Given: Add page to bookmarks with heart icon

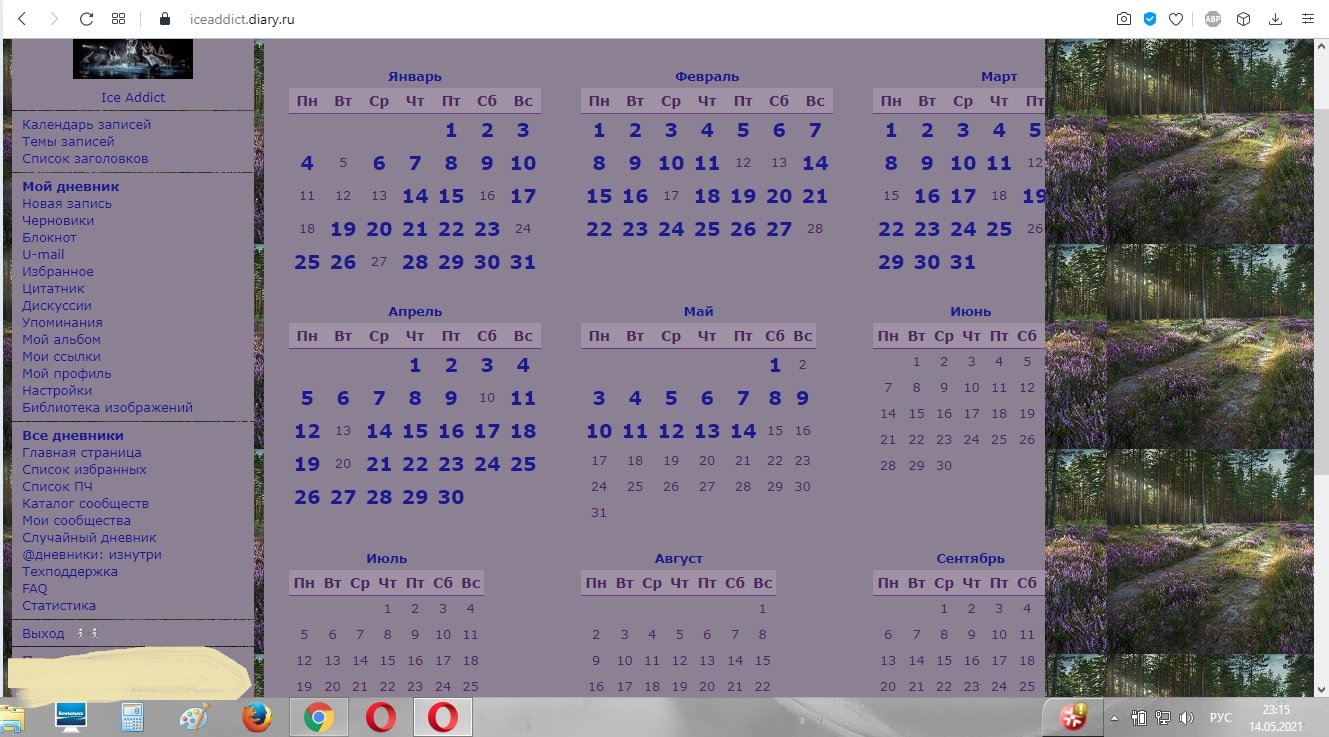Looking at the screenshot, I should coord(1177,19).
